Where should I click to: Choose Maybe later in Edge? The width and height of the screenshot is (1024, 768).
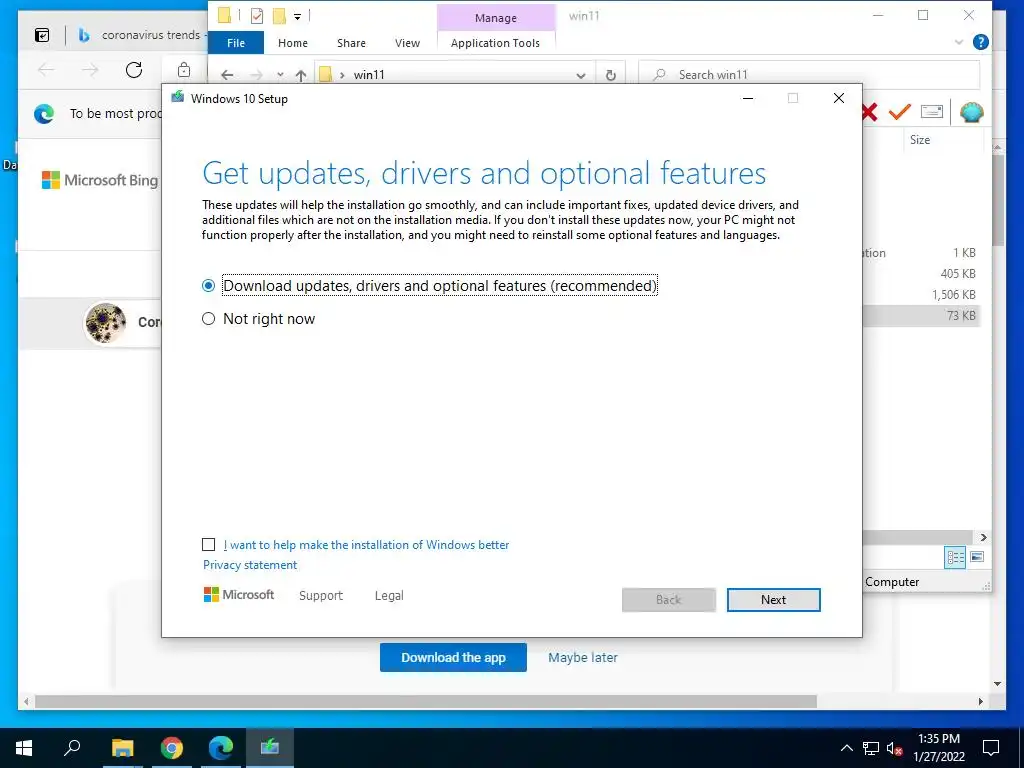click(583, 658)
